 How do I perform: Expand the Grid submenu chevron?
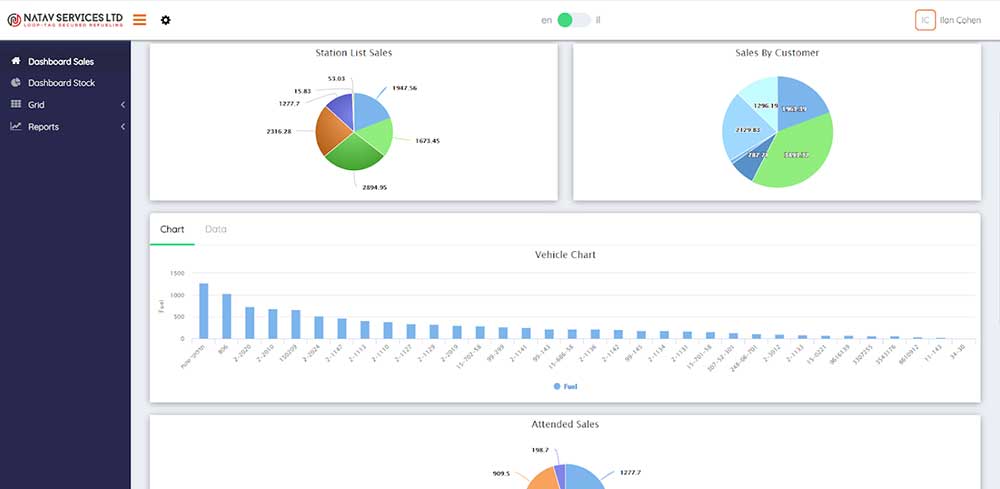tap(123, 105)
